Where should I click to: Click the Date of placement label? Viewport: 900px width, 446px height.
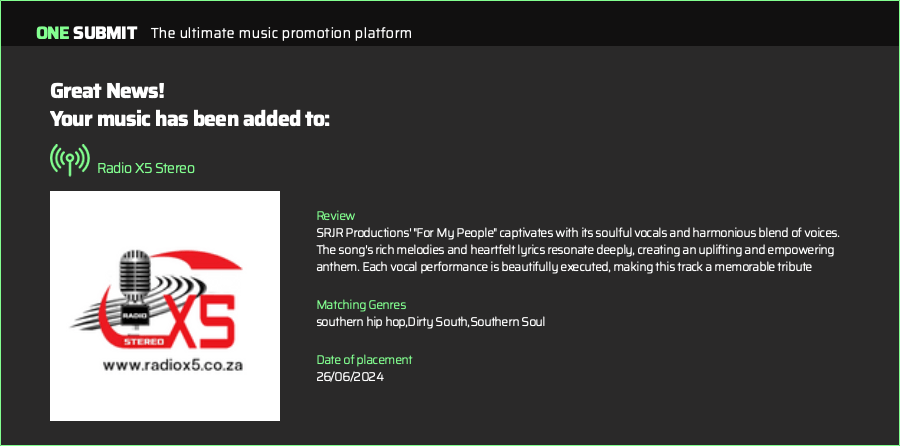(364, 360)
